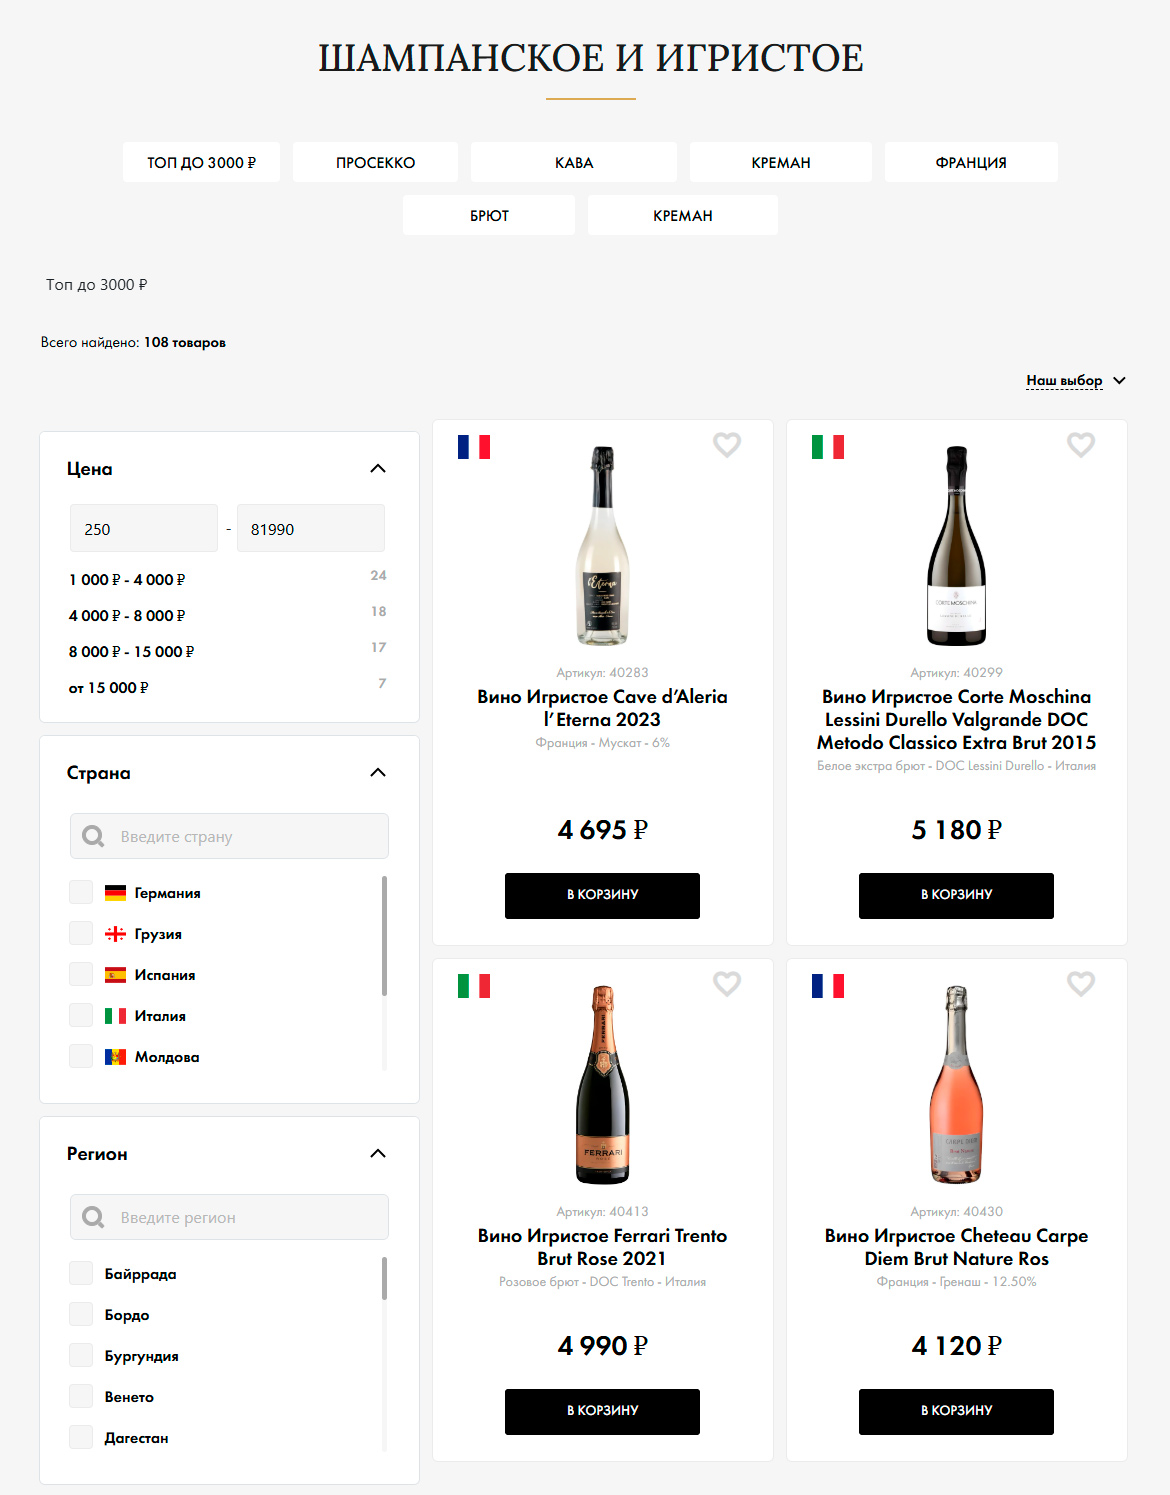Viewport: 1170px width, 1495px height.
Task: Tick the Бордо region checkbox
Action: click(x=81, y=1315)
